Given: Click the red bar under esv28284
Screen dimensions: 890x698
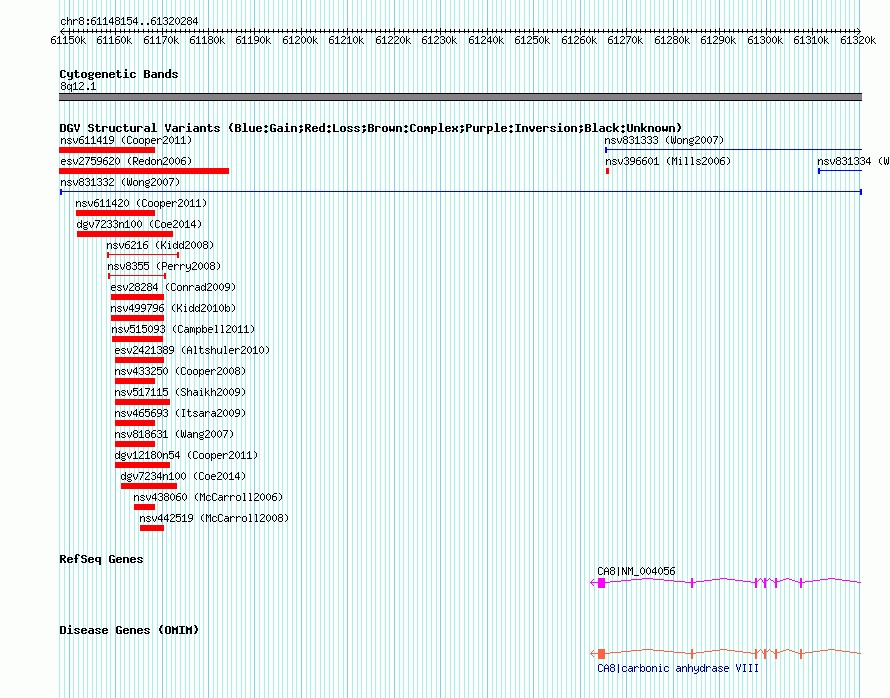Looking at the screenshot, I should point(137,297).
